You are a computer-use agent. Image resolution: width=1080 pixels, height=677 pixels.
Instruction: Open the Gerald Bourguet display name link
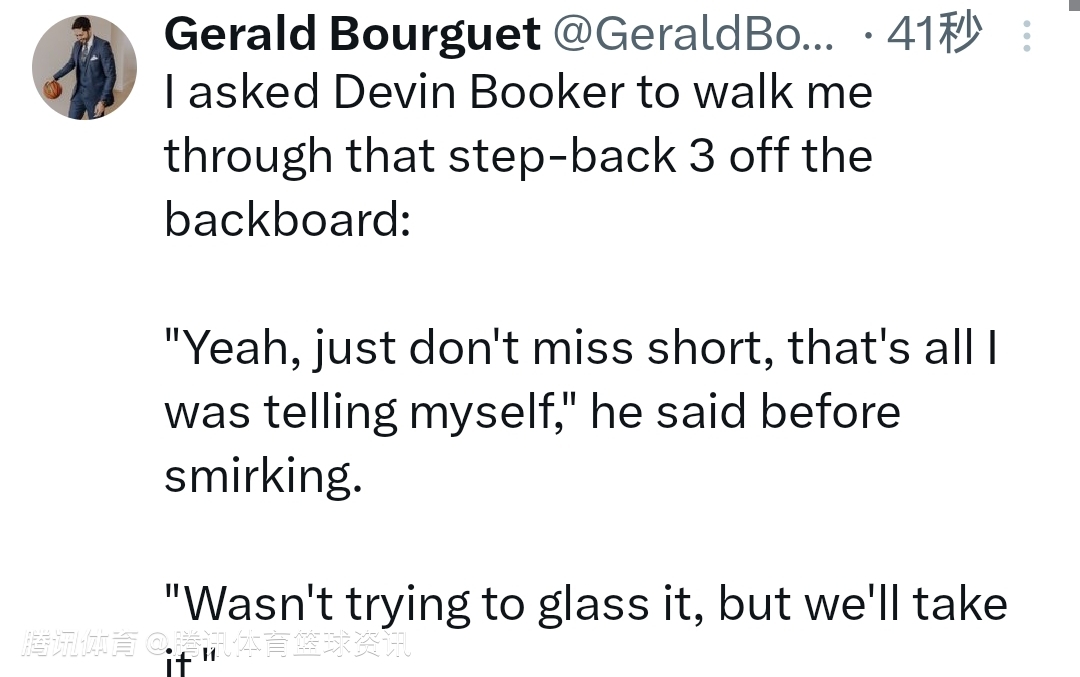coord(352,35)
